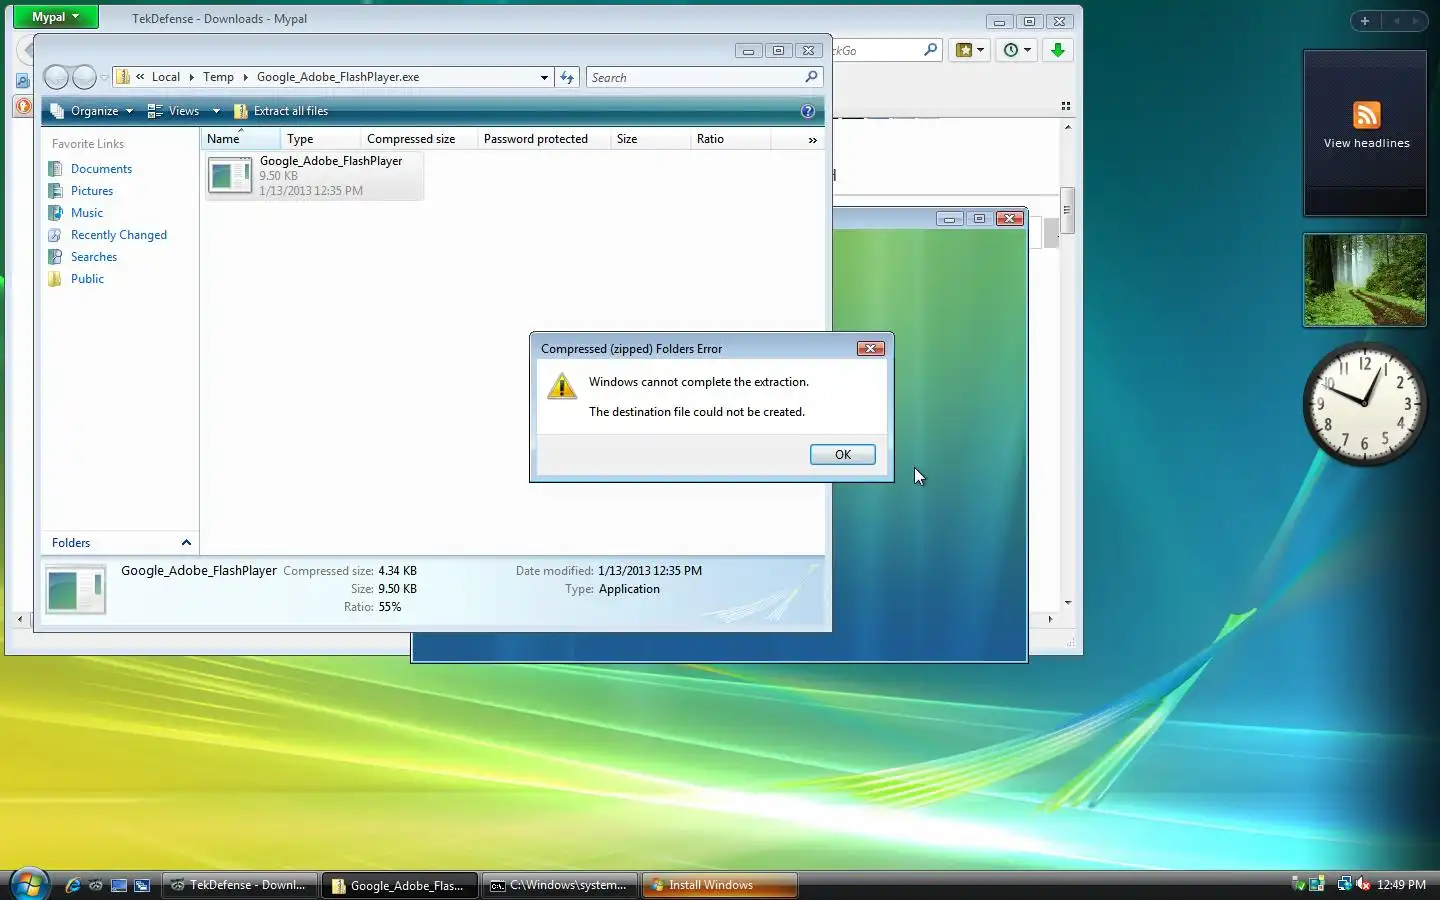Expand the address bar history dropdown
This screenshot has height=900, width=1440.
pos(544,77)
